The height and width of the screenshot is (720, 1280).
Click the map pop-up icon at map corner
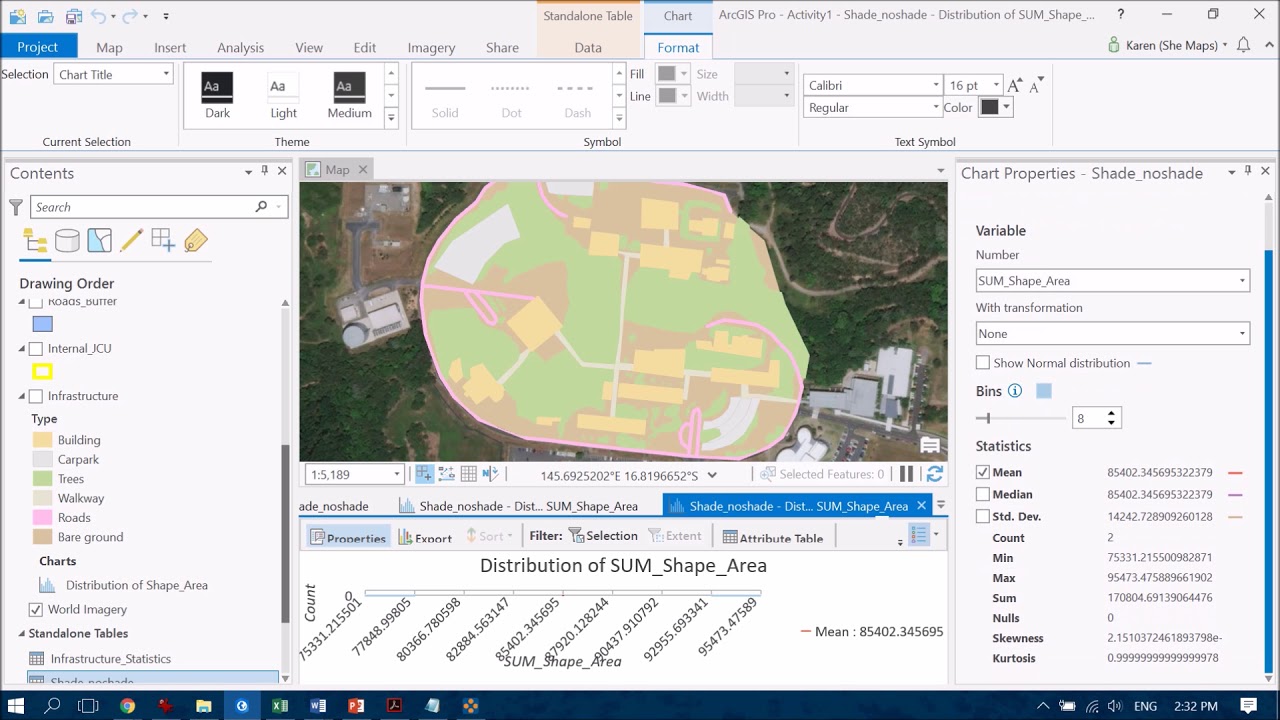click(x=930, y=446)
